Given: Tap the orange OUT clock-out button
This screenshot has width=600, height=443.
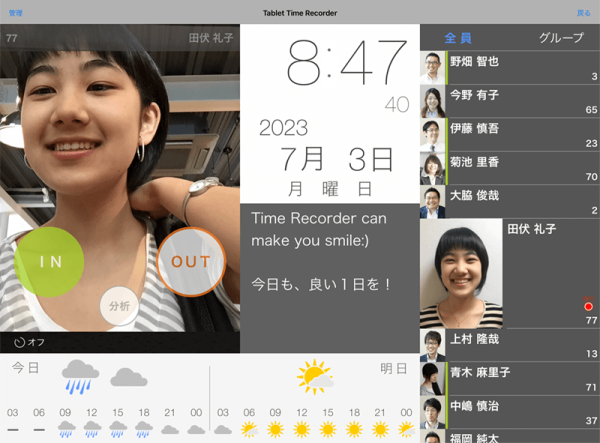Looking at the screenshot, I should click(190, 262).
